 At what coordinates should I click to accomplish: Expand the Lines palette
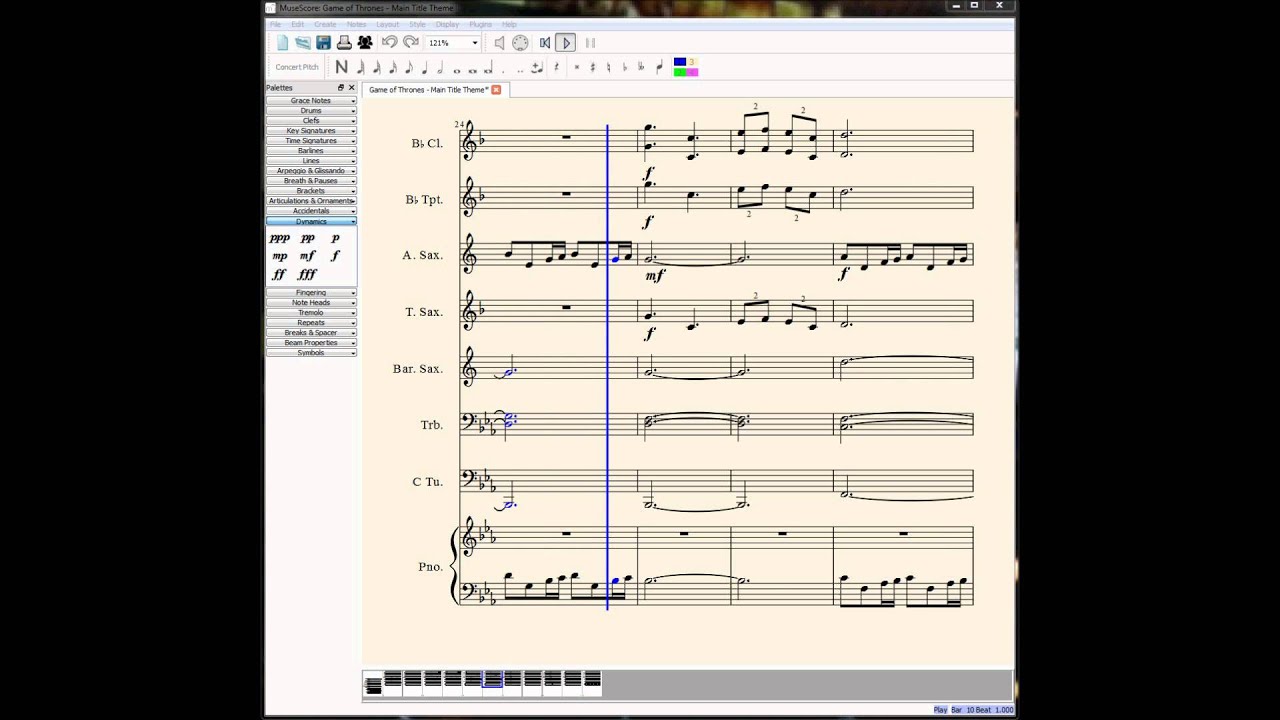point(311,161)
